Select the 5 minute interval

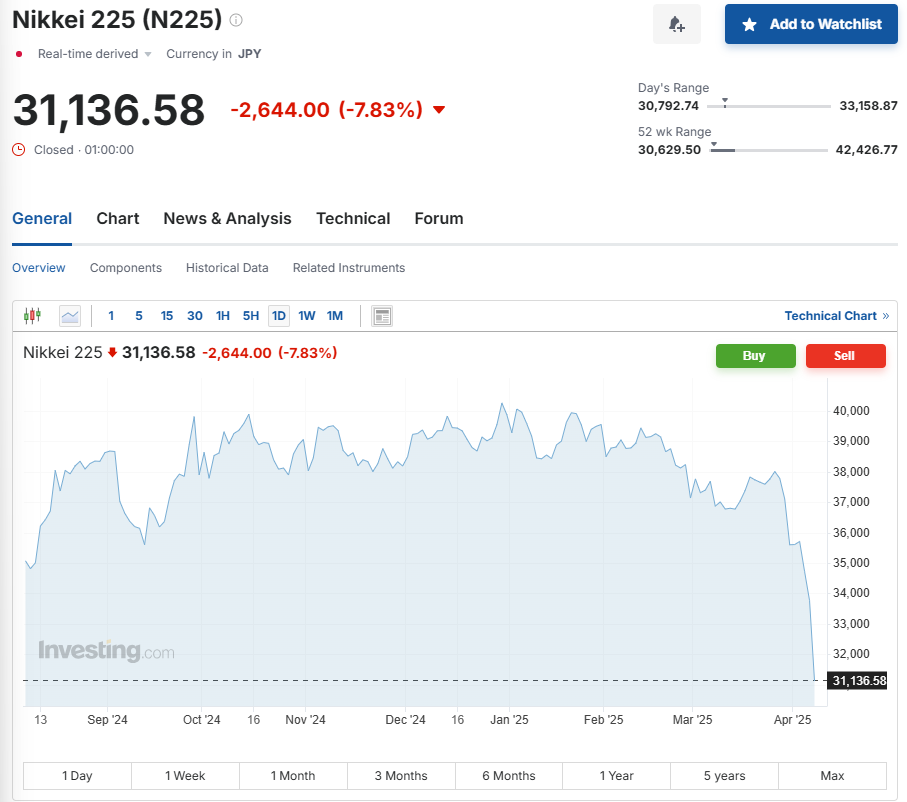[139, 316]
